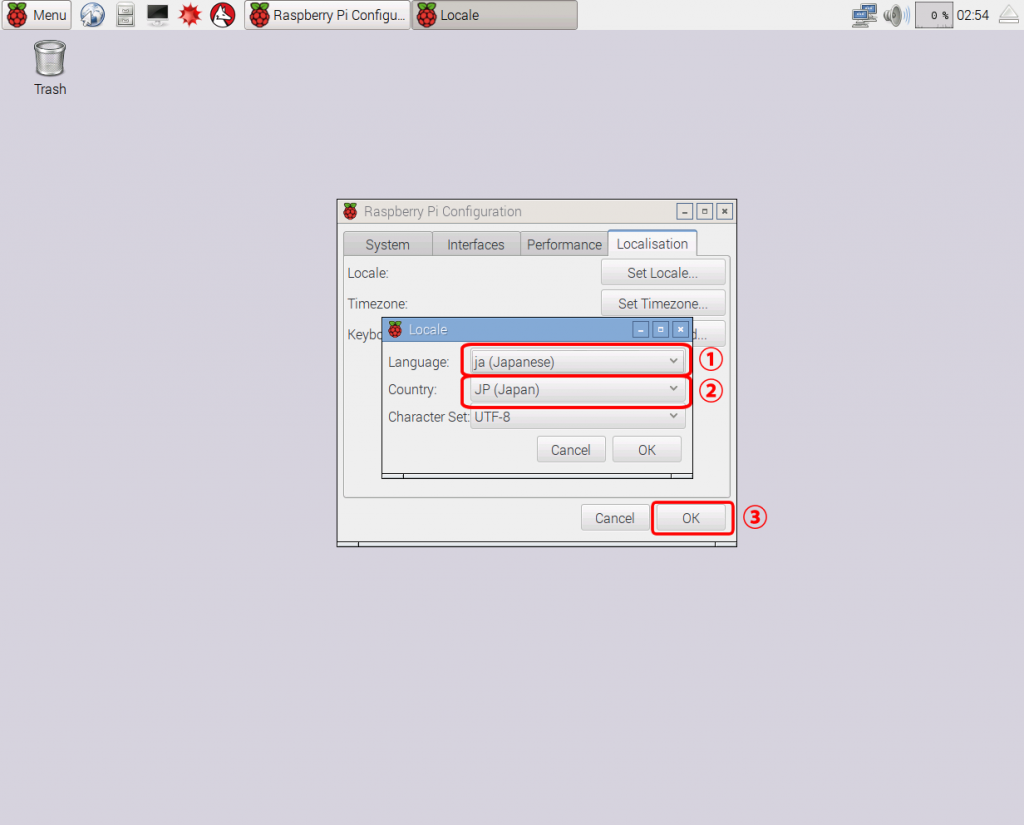
Task: Open the Raspberry Pi Menu button
Action: click(37, 15)
